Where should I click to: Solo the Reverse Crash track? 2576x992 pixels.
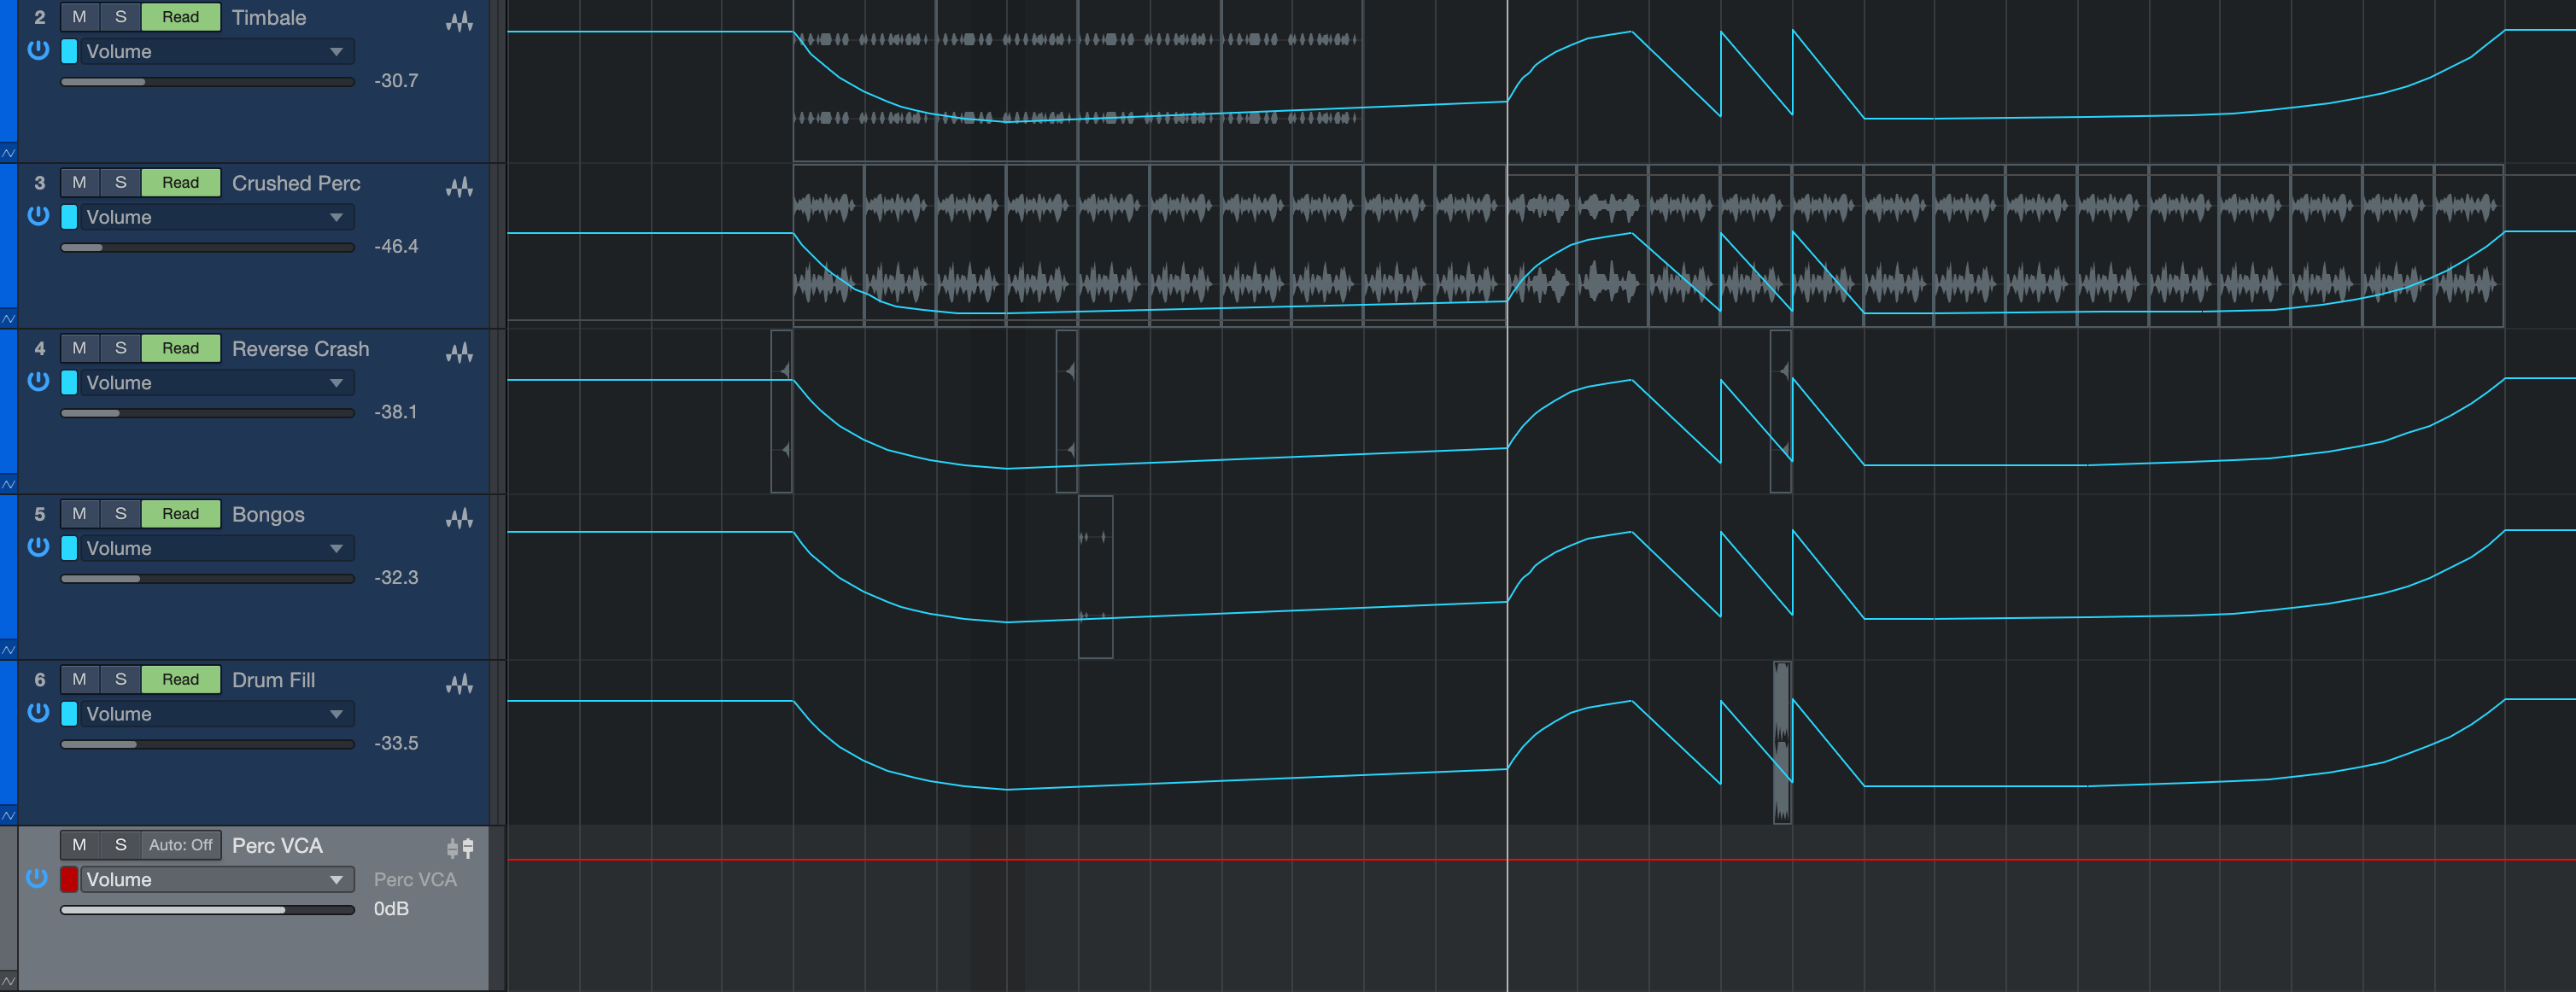[121, 348]
